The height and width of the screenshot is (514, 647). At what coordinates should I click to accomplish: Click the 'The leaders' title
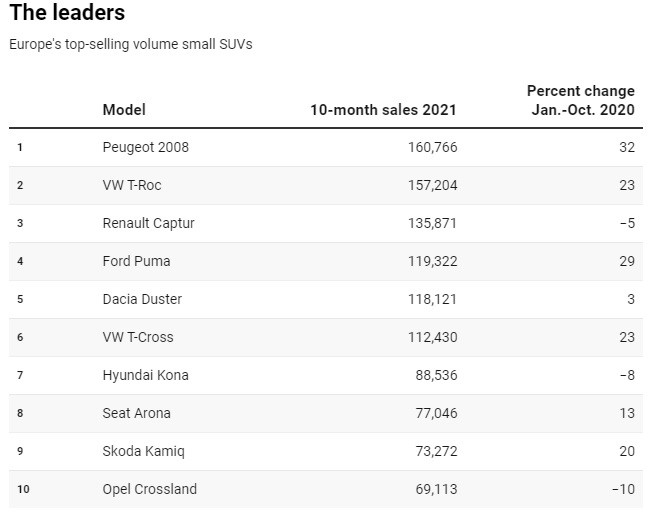(x=67, y=14)
